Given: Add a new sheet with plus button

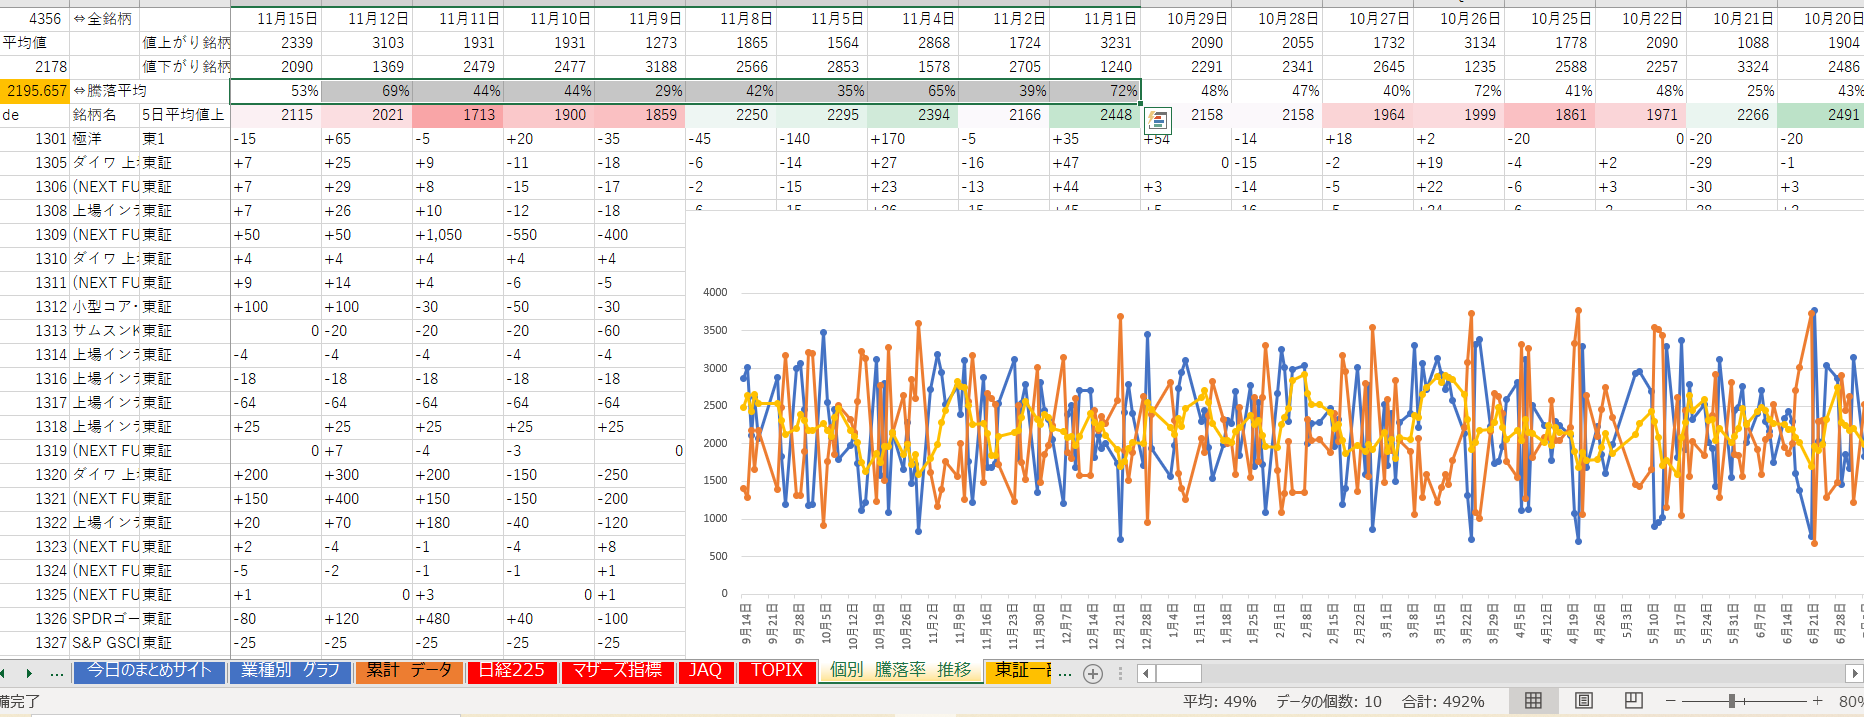Looking at the screenshot, I should click(x=1093, y=673).
